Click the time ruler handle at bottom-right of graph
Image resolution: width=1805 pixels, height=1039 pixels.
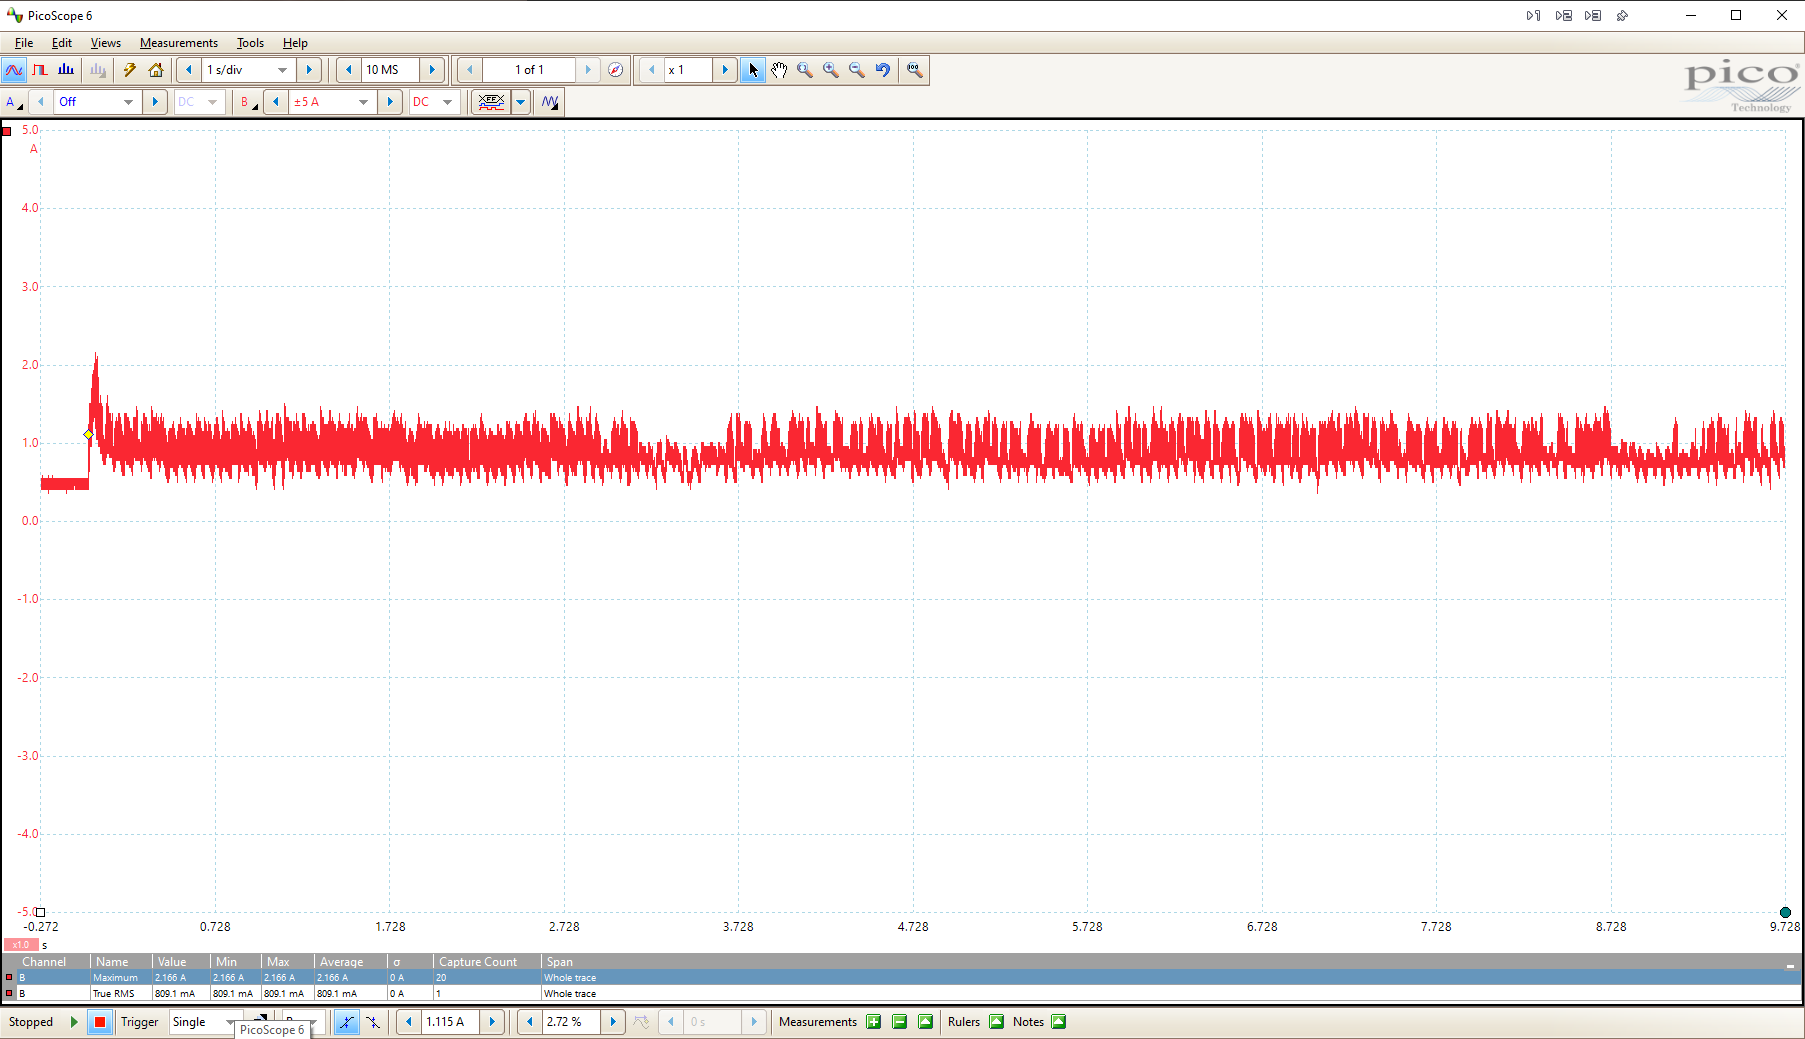click(1785, 912)
